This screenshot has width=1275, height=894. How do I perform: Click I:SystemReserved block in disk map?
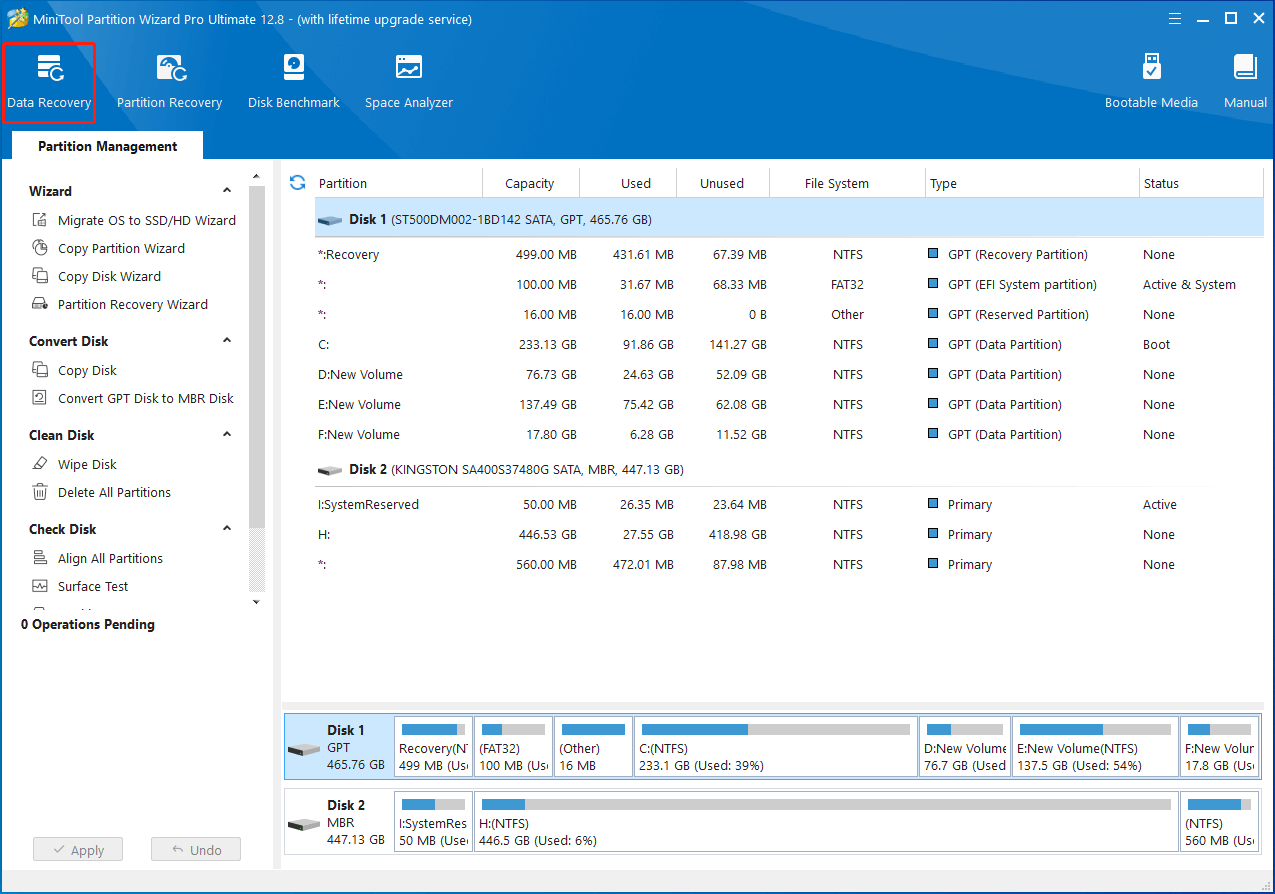433,822
